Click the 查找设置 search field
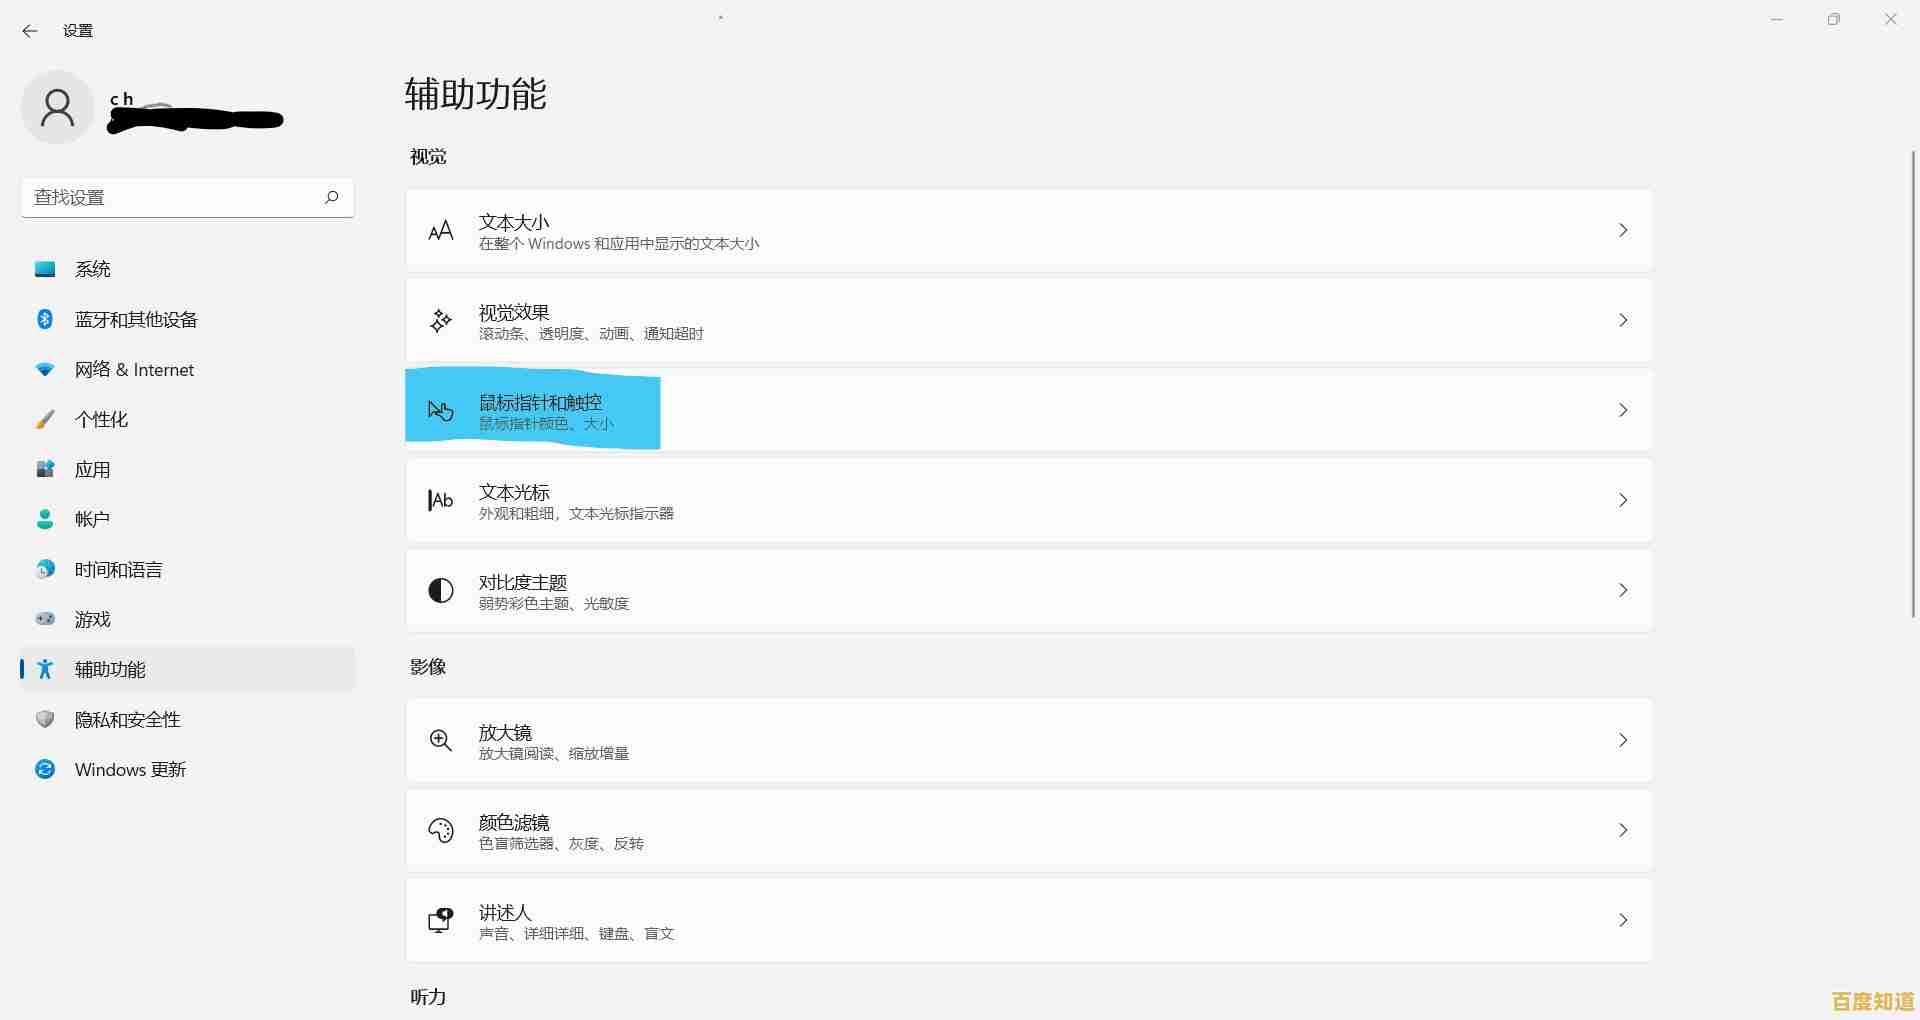The image size is (1920, 1020). [187, 197]
